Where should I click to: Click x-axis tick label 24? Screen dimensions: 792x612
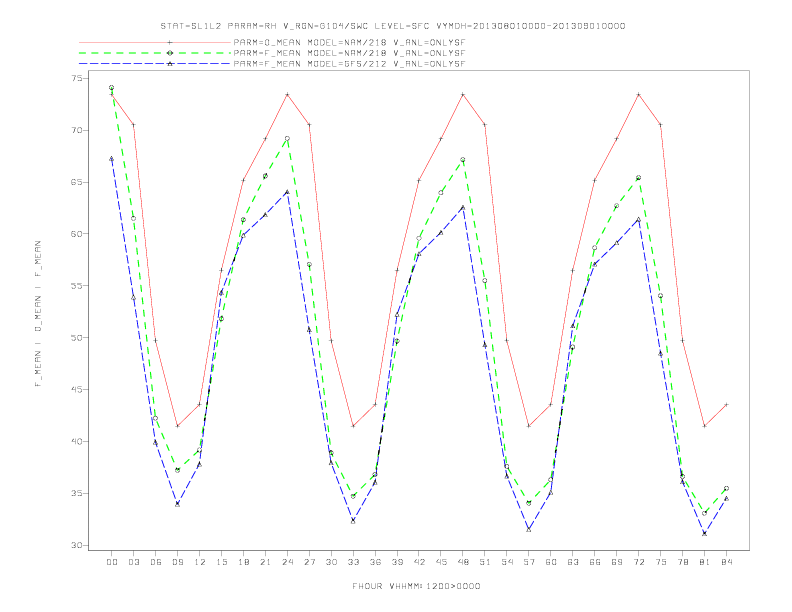[287, 562]
